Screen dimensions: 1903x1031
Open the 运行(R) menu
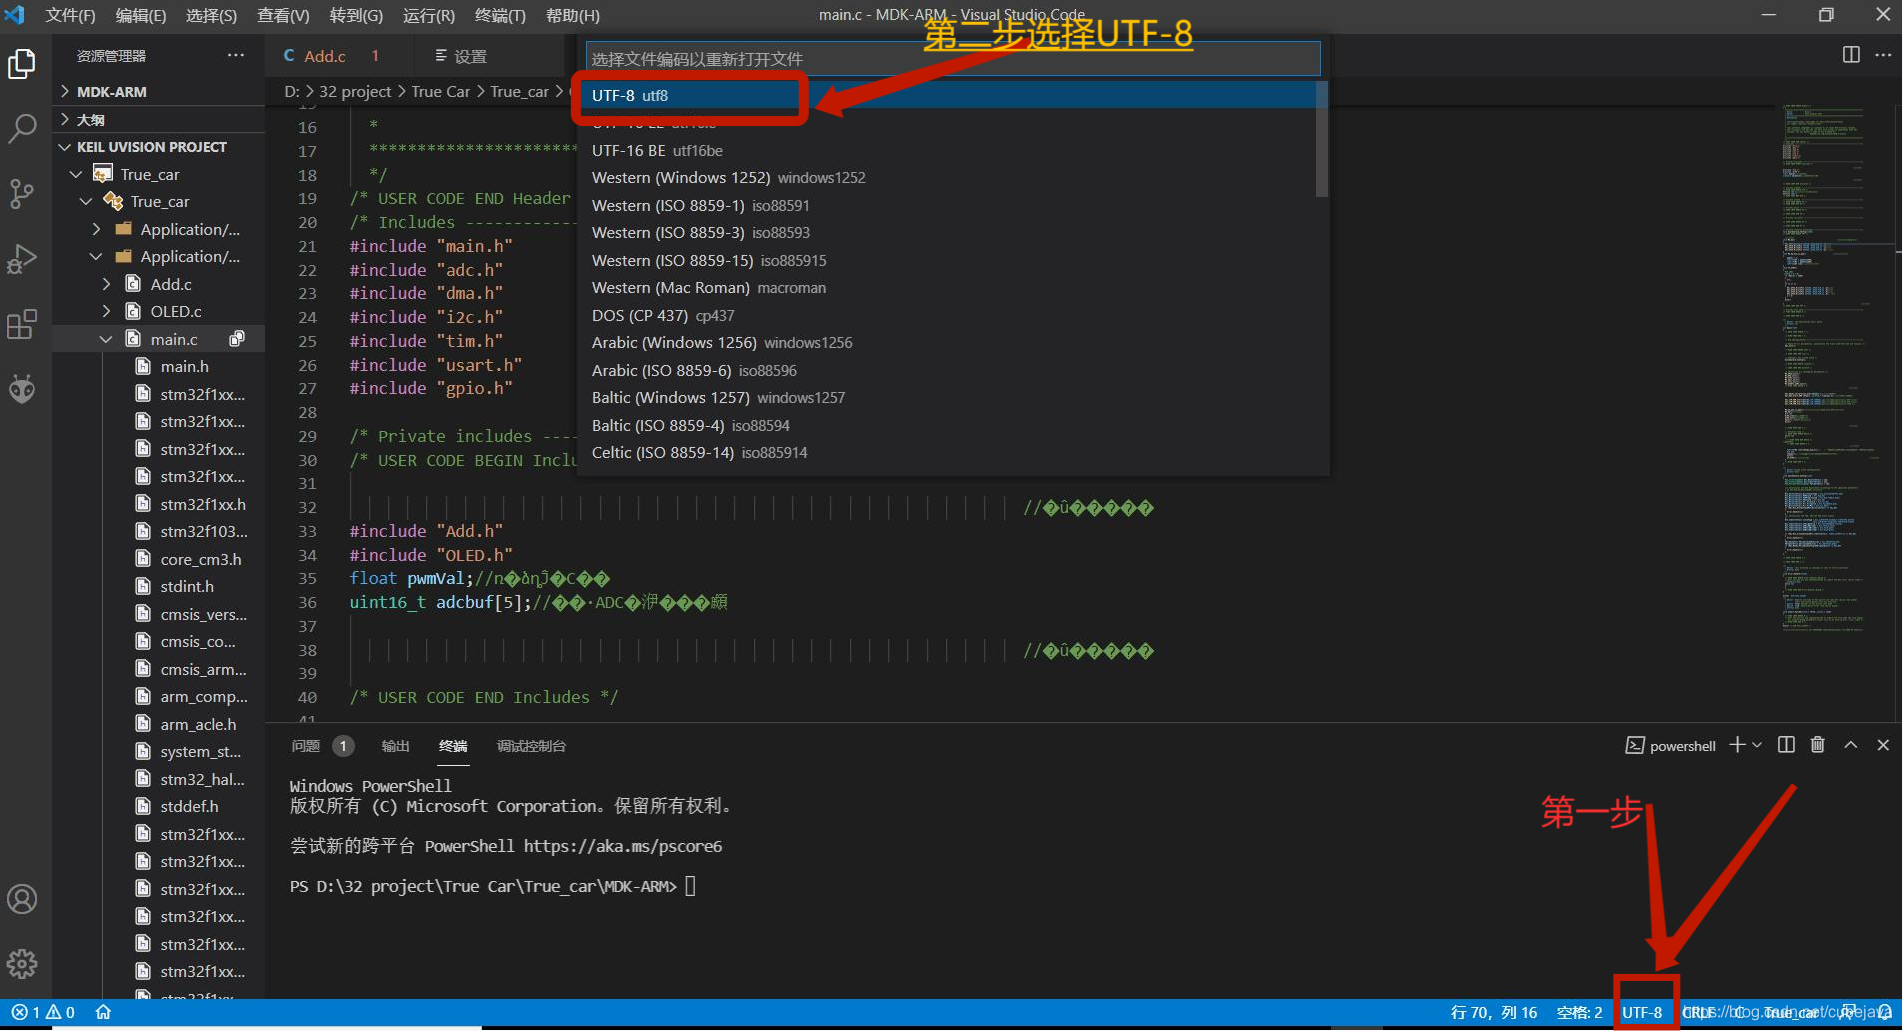click(428, 15)
